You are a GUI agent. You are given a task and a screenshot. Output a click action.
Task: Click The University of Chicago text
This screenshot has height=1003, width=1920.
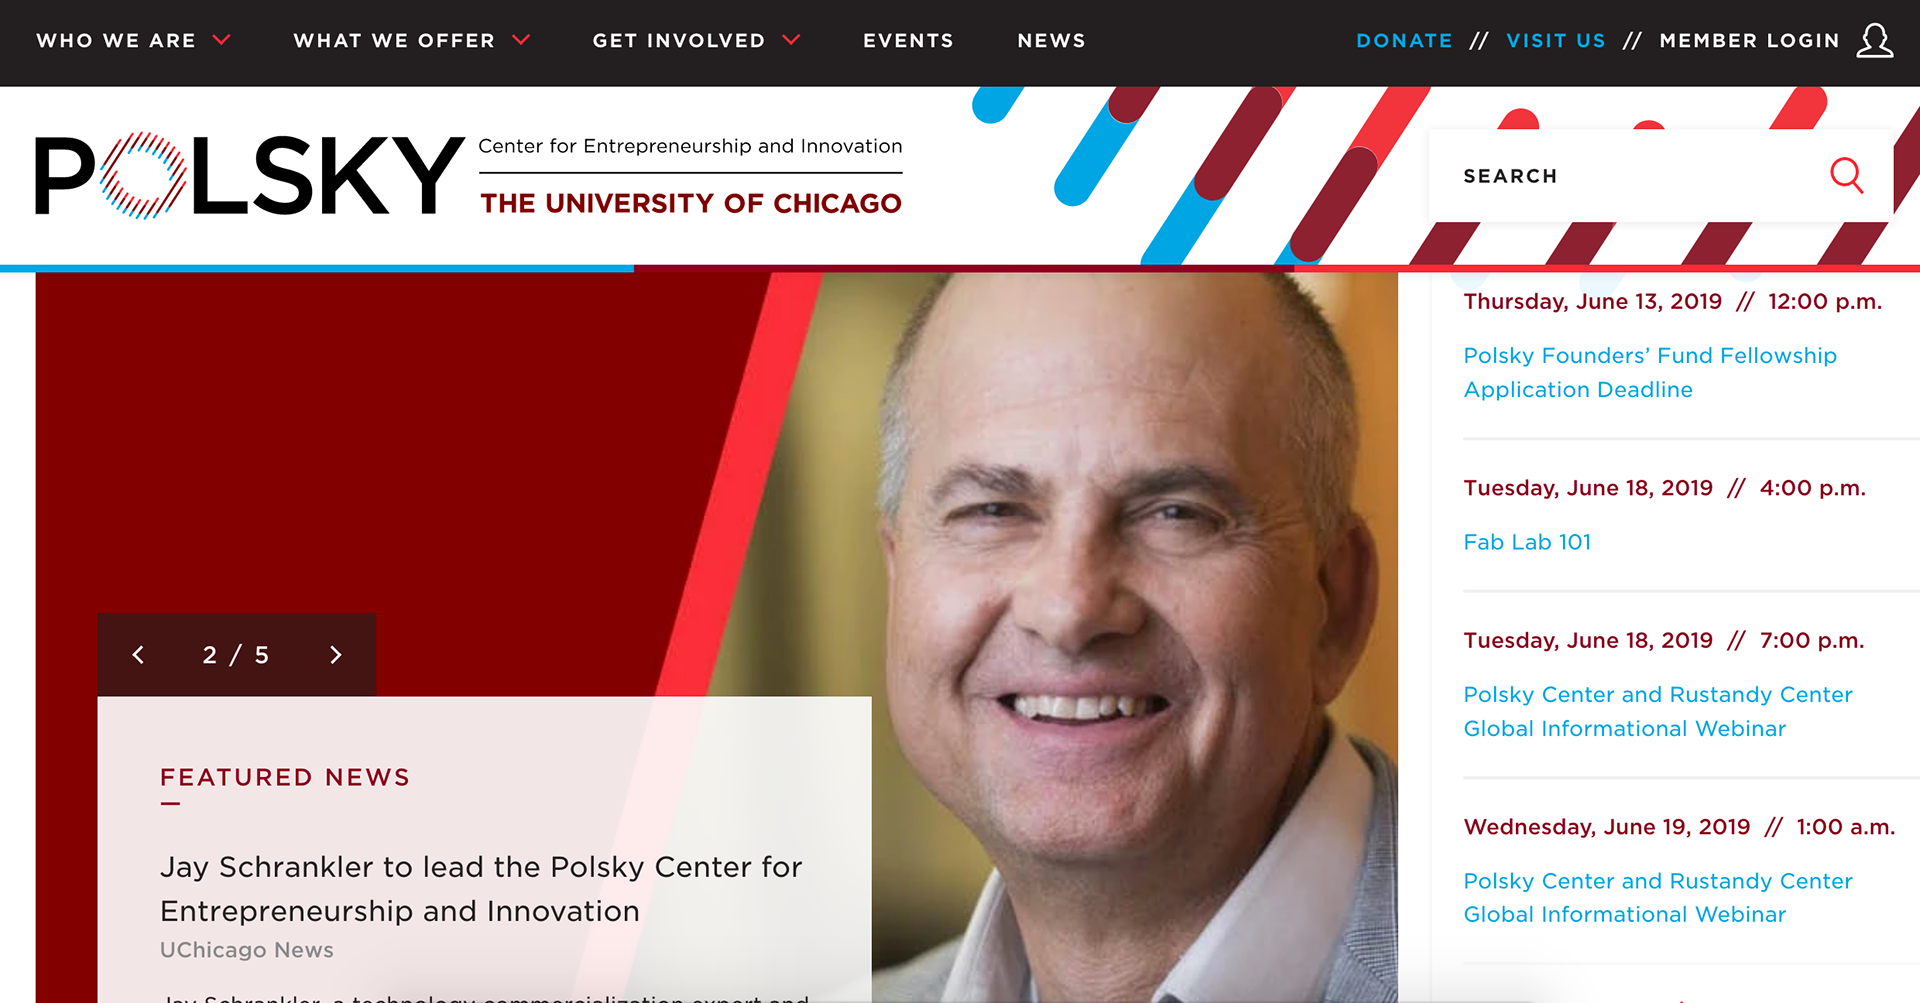(691, 203)
